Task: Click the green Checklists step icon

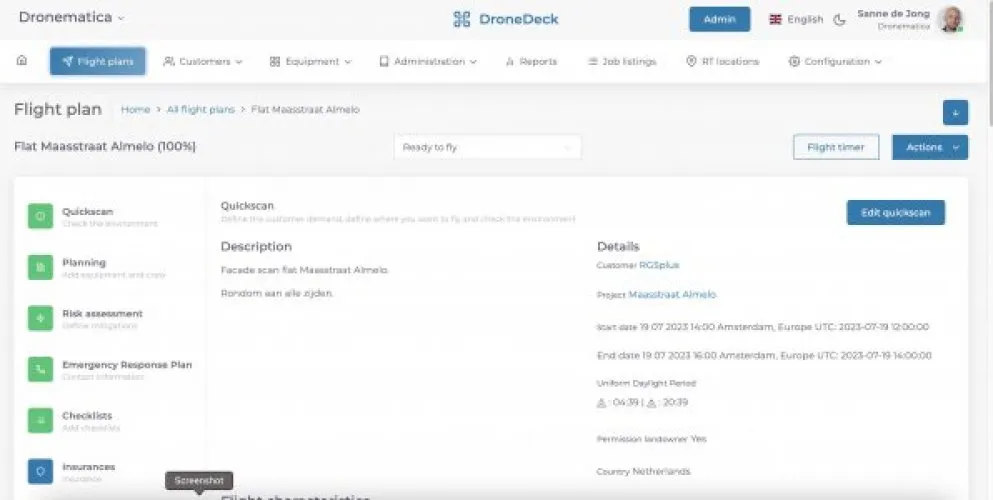Action: coord(41,420)
